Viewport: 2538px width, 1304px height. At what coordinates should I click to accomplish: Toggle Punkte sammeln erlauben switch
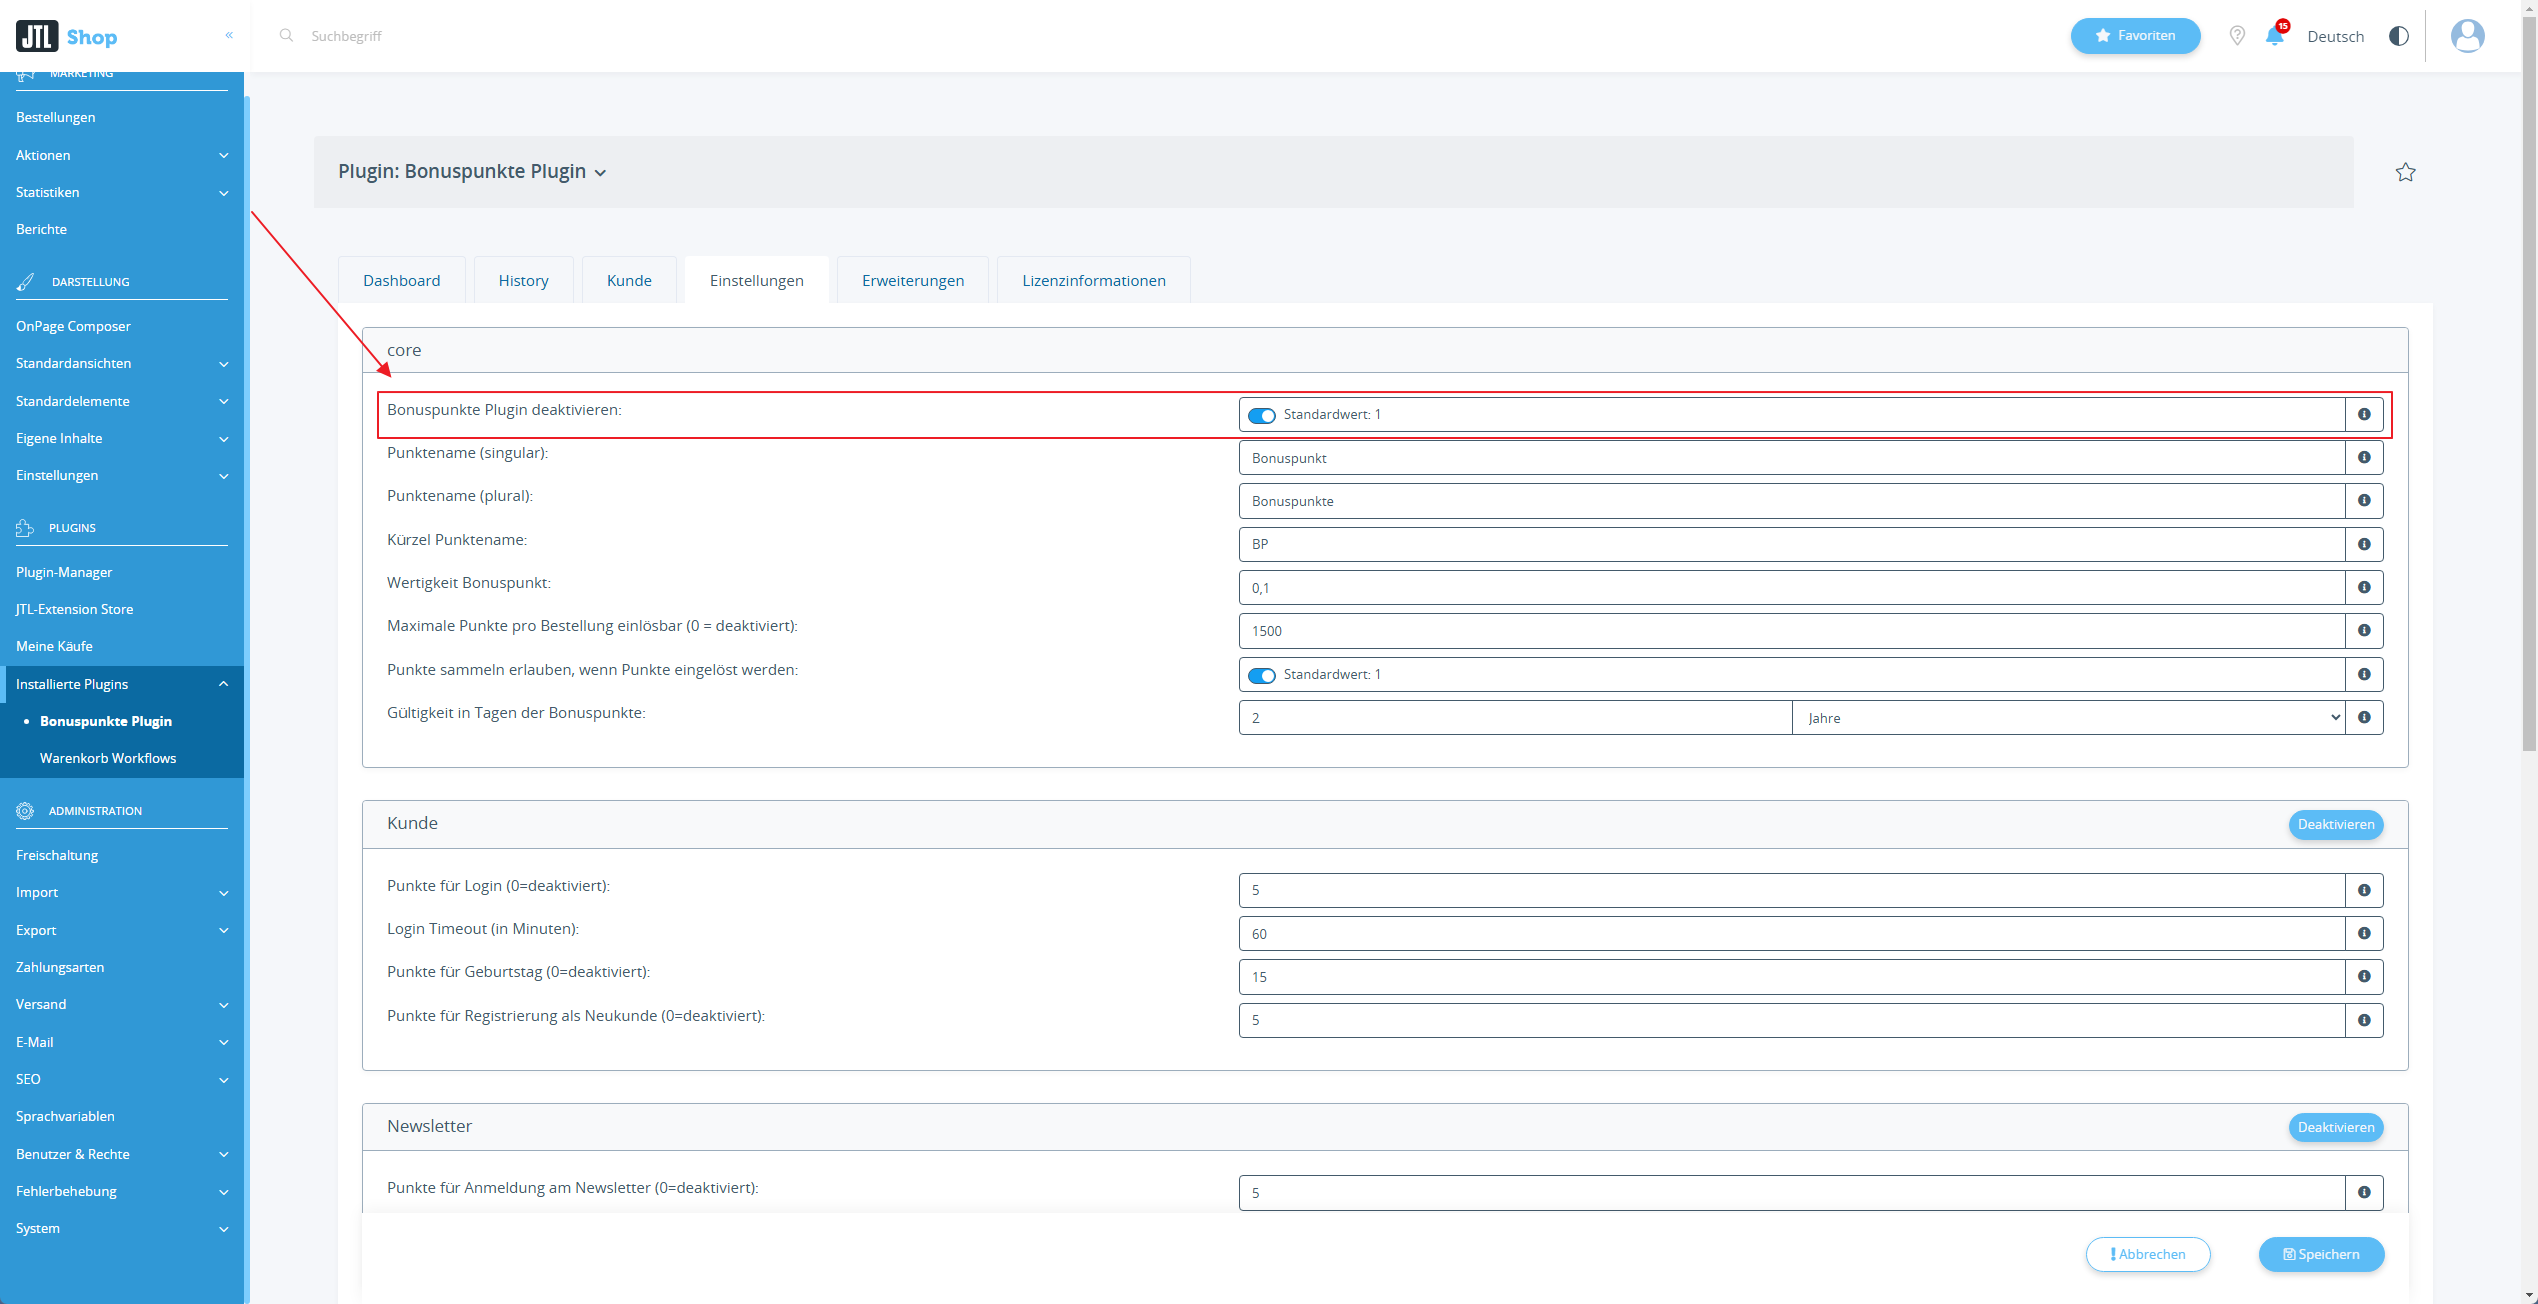pyautogui.click(x=1261, y=675)
